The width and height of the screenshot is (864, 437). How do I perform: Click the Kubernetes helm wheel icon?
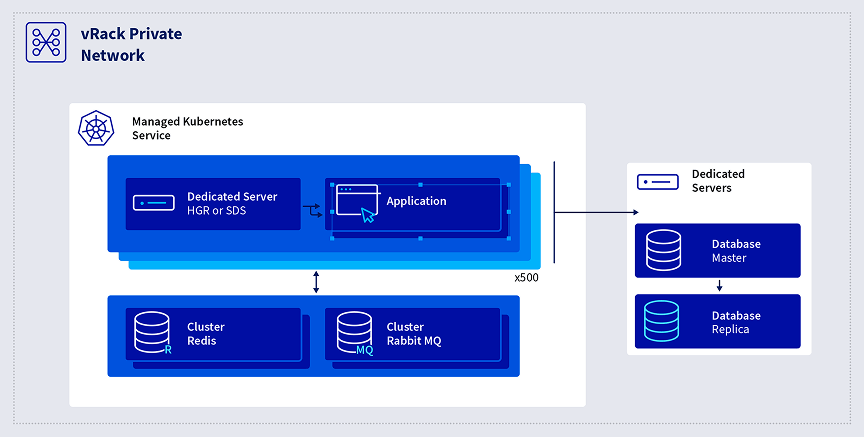(96, 128)
